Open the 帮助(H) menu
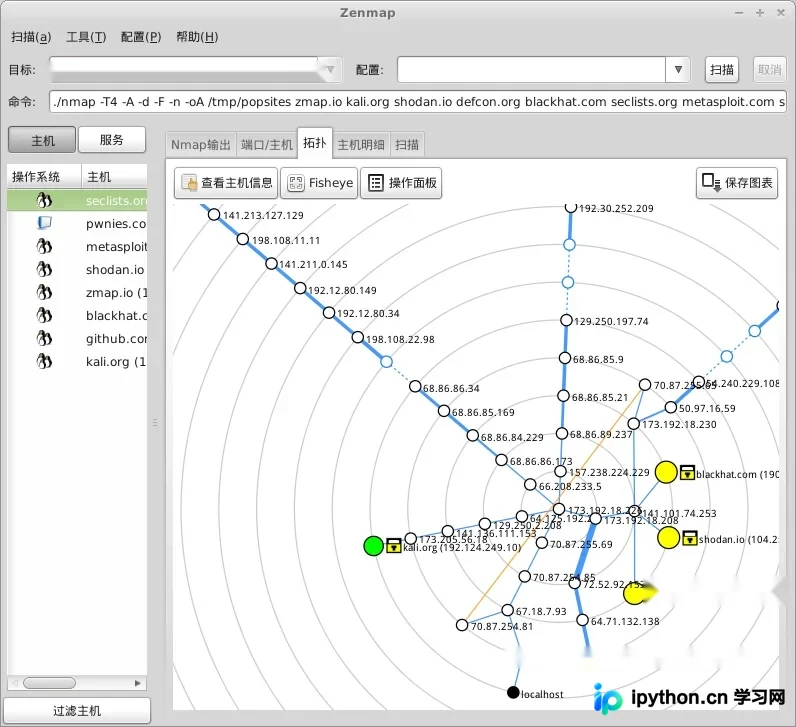796x727 pixels. tap(197, 37)
